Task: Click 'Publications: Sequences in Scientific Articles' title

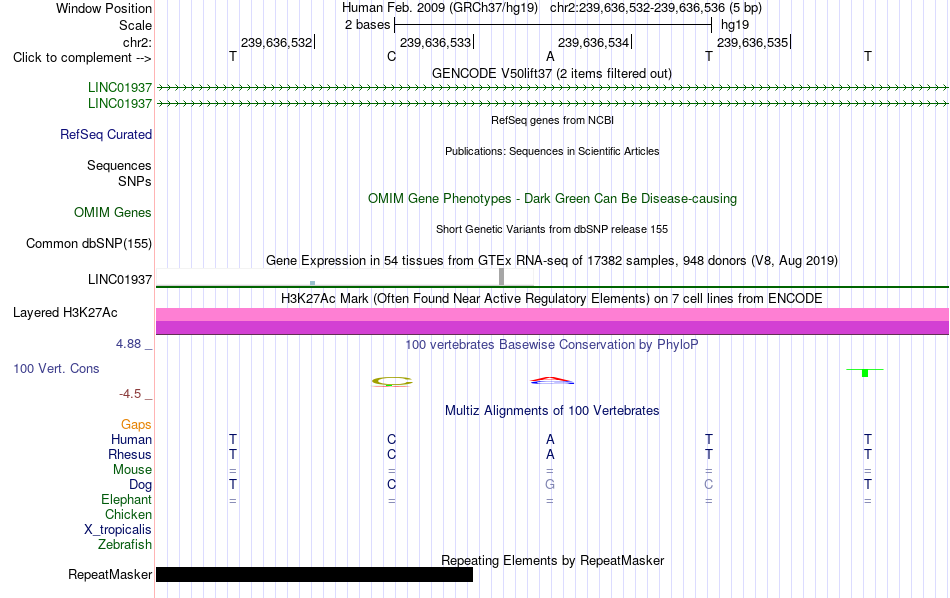Action: [x=552, y=151]
